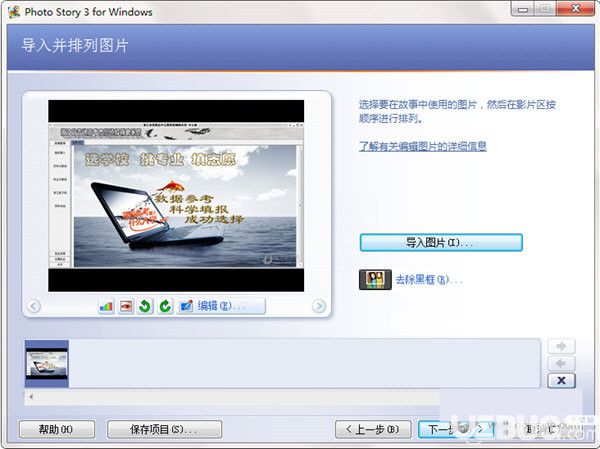
Task: Click the filmstrip scrollbar left arrow
Action: 31,397
